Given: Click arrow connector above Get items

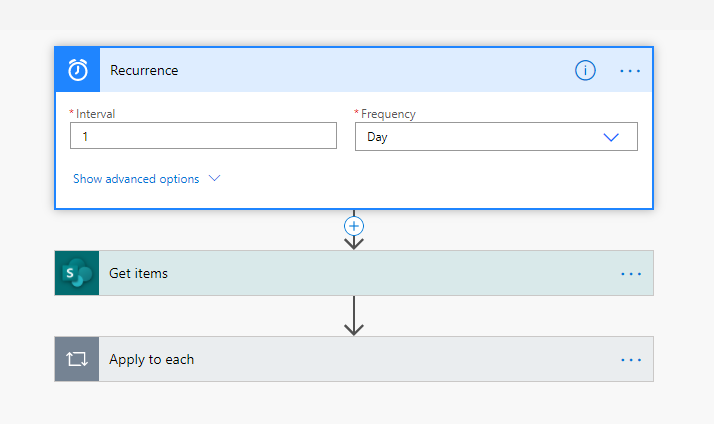Looking at the screenshot, I should (353, 241).
